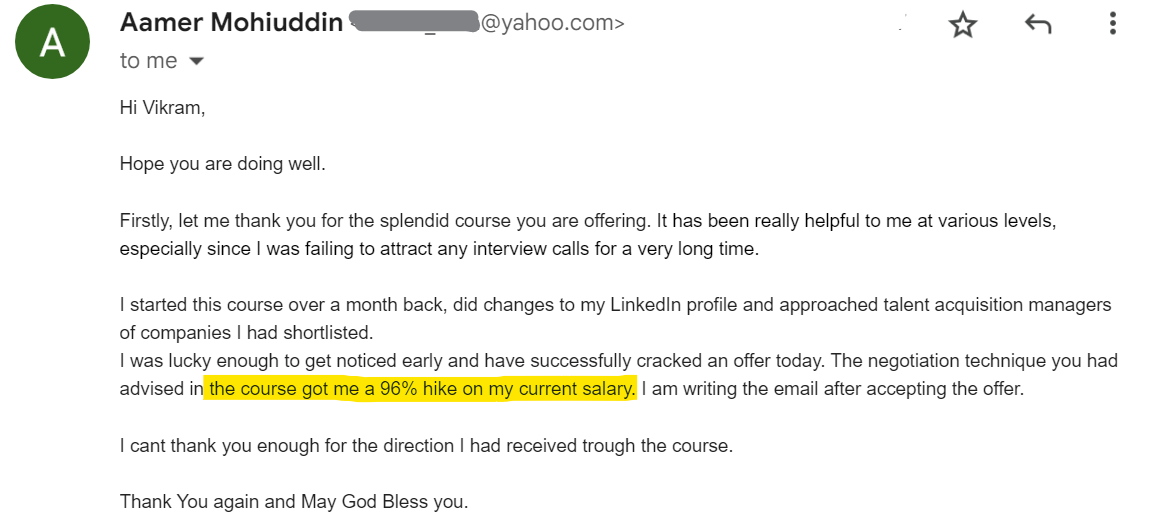
Task: Click the "Hi Vikram," greeting line
Action: point(162,107)
